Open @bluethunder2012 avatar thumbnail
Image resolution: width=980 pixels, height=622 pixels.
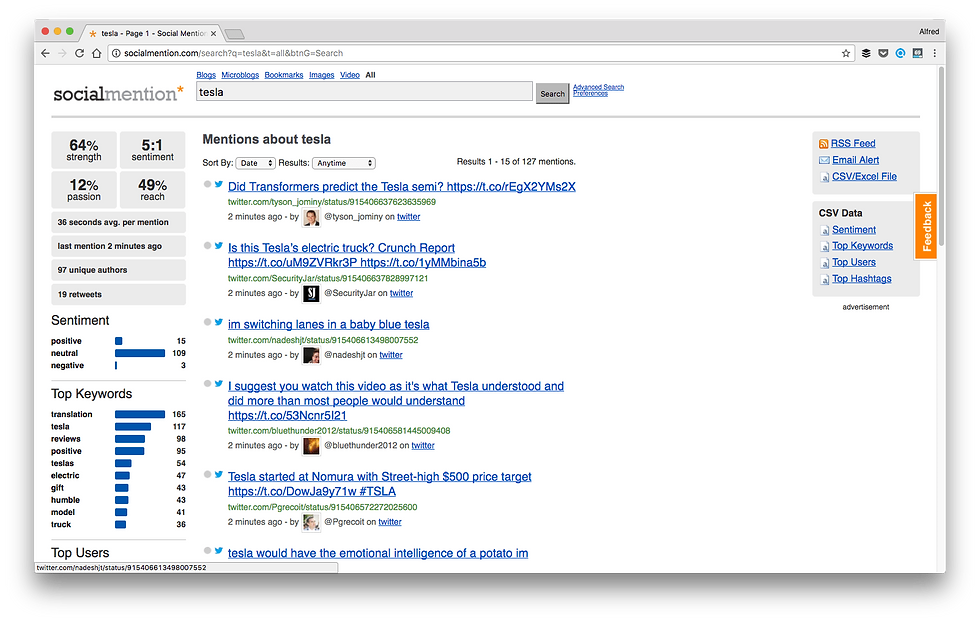311,446
